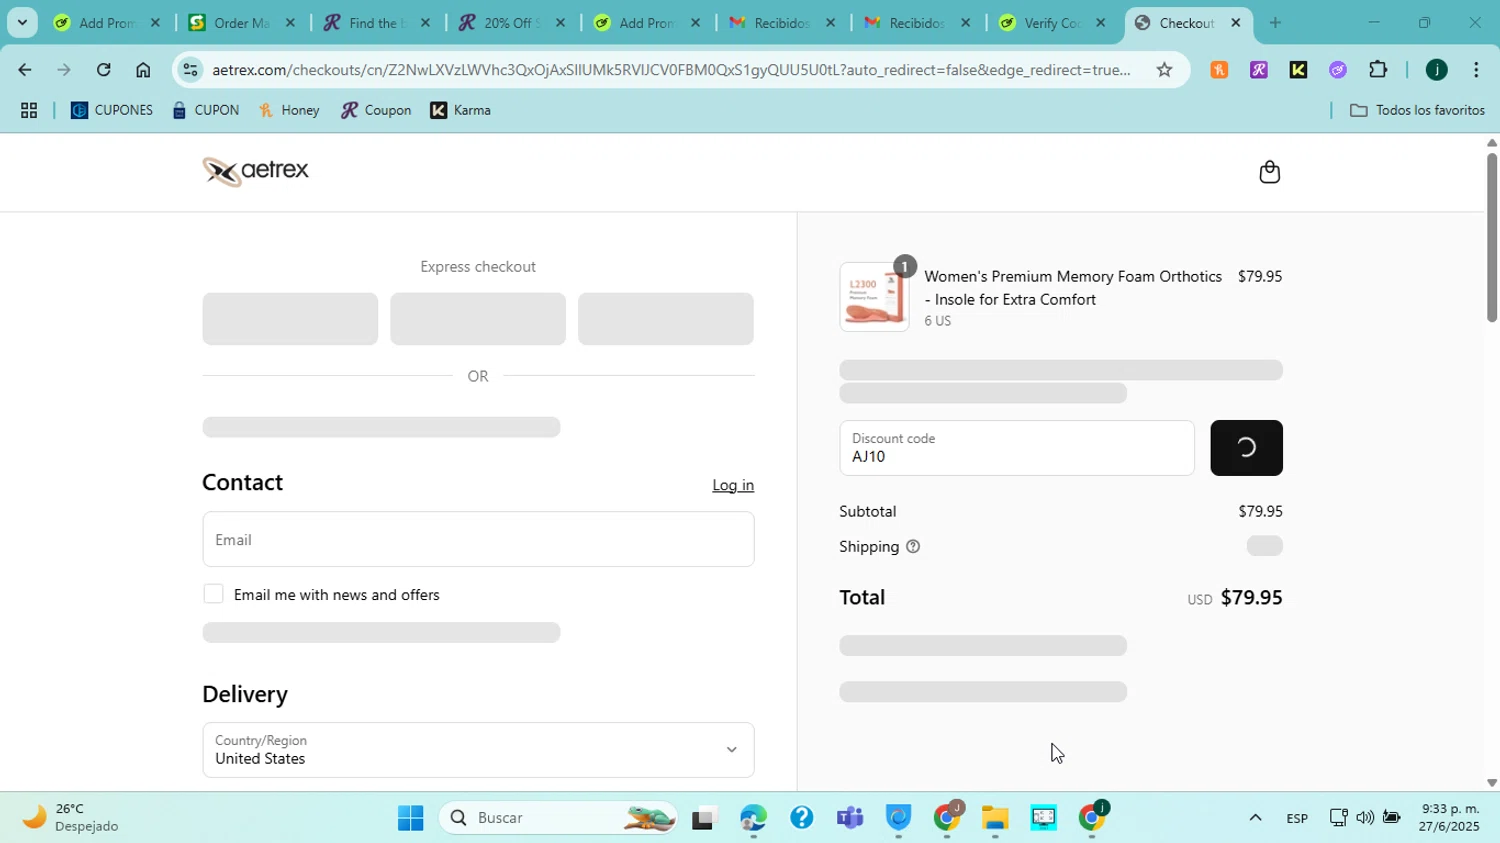Go back in browser history
The image size is (1500, 843).
(x=24, y=70)
